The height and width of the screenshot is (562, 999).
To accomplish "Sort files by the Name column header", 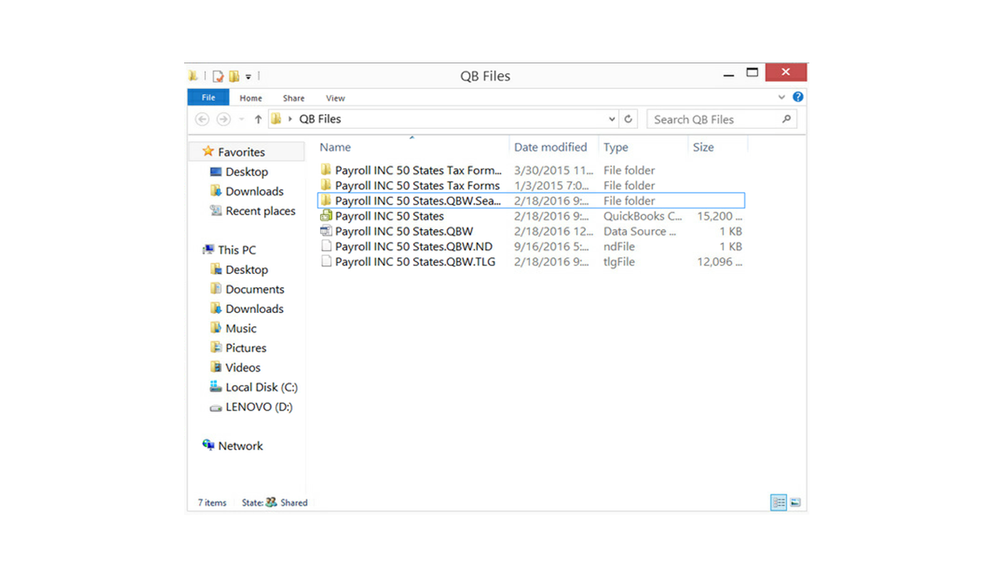I will [x=335, y=147].
